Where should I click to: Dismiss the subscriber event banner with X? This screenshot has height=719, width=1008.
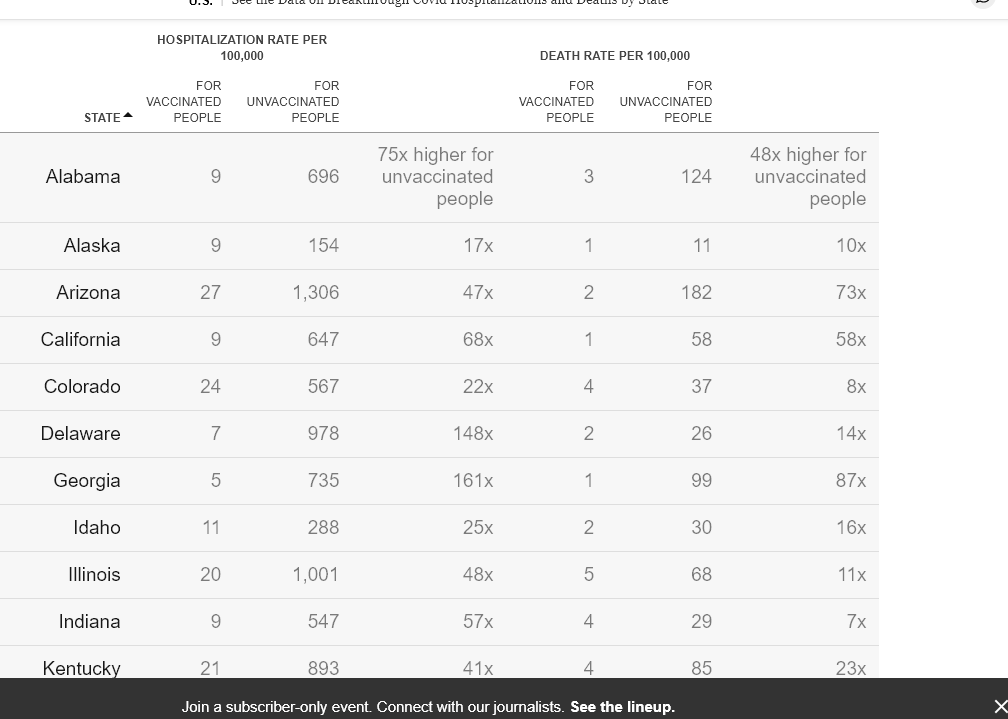pyautogui.click(x=1000, y=707)
